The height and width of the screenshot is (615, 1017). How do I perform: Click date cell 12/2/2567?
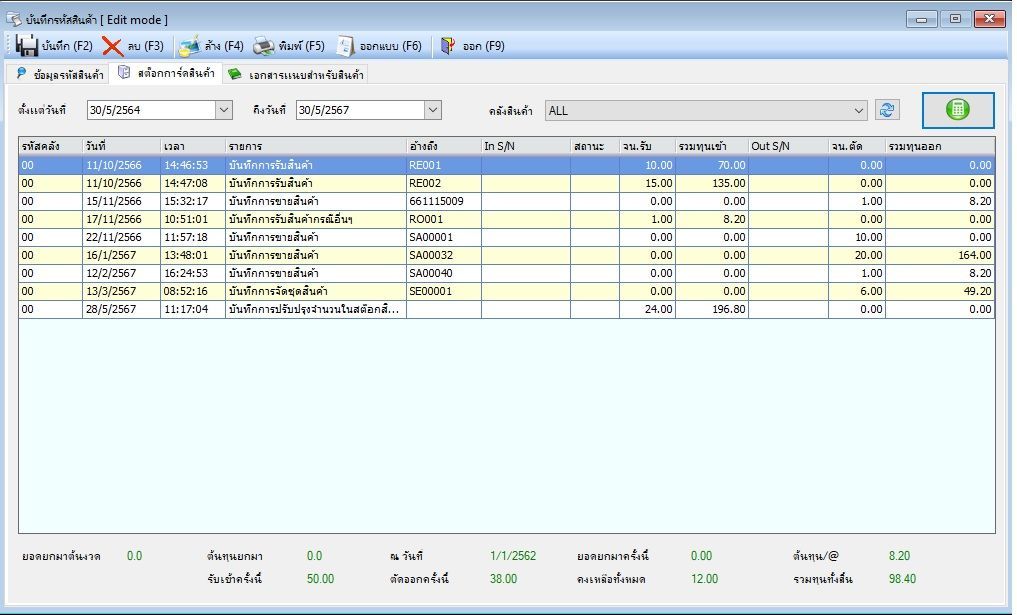[121, 273]
